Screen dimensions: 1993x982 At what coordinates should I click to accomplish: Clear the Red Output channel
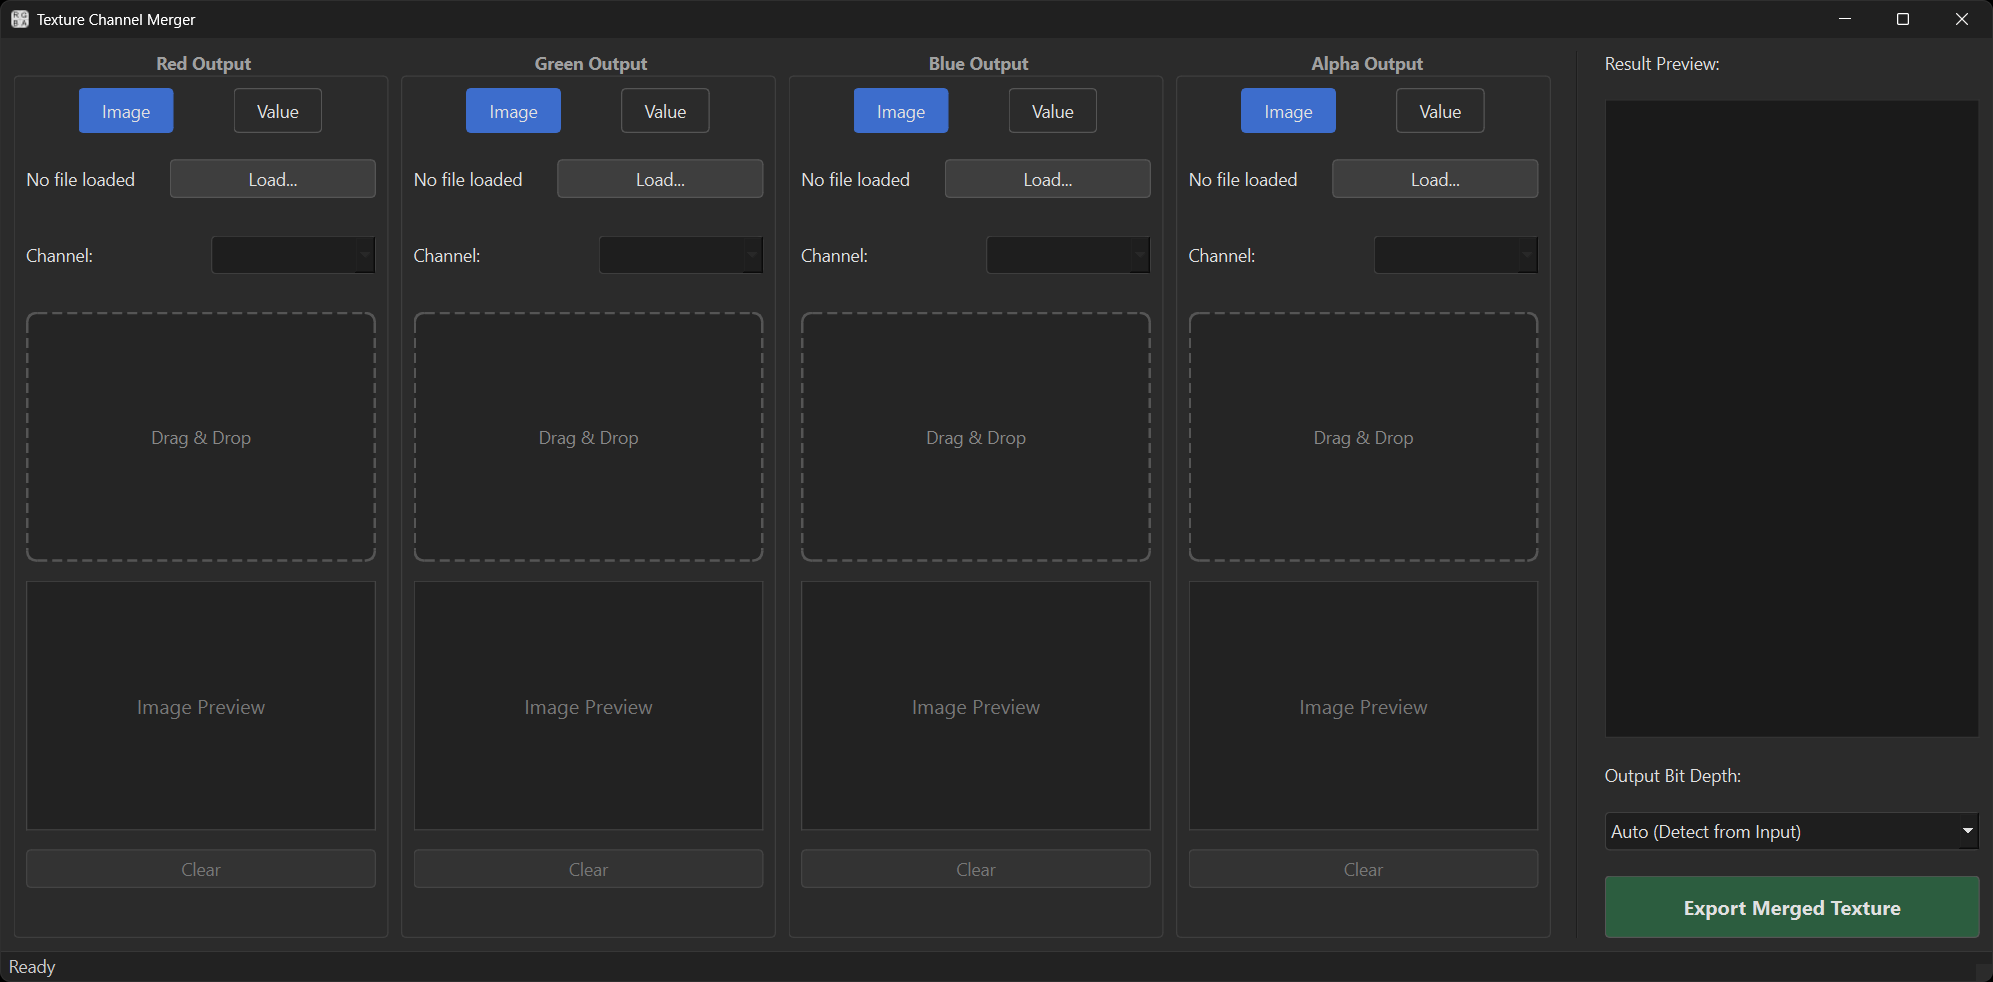coord(200,869)
